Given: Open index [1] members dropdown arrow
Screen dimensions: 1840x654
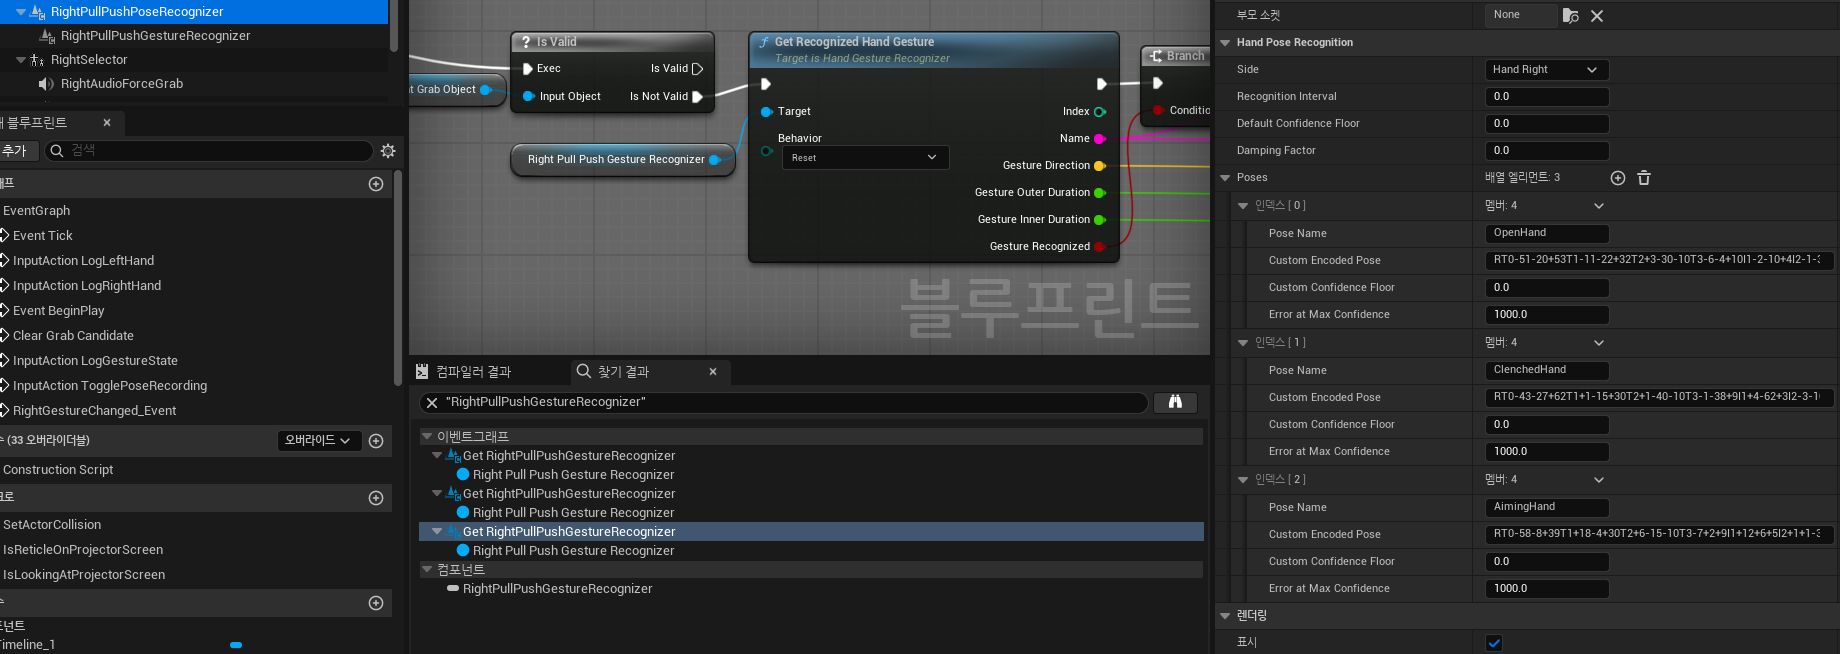Looking at the screenshot, I should coord(1599,343).
